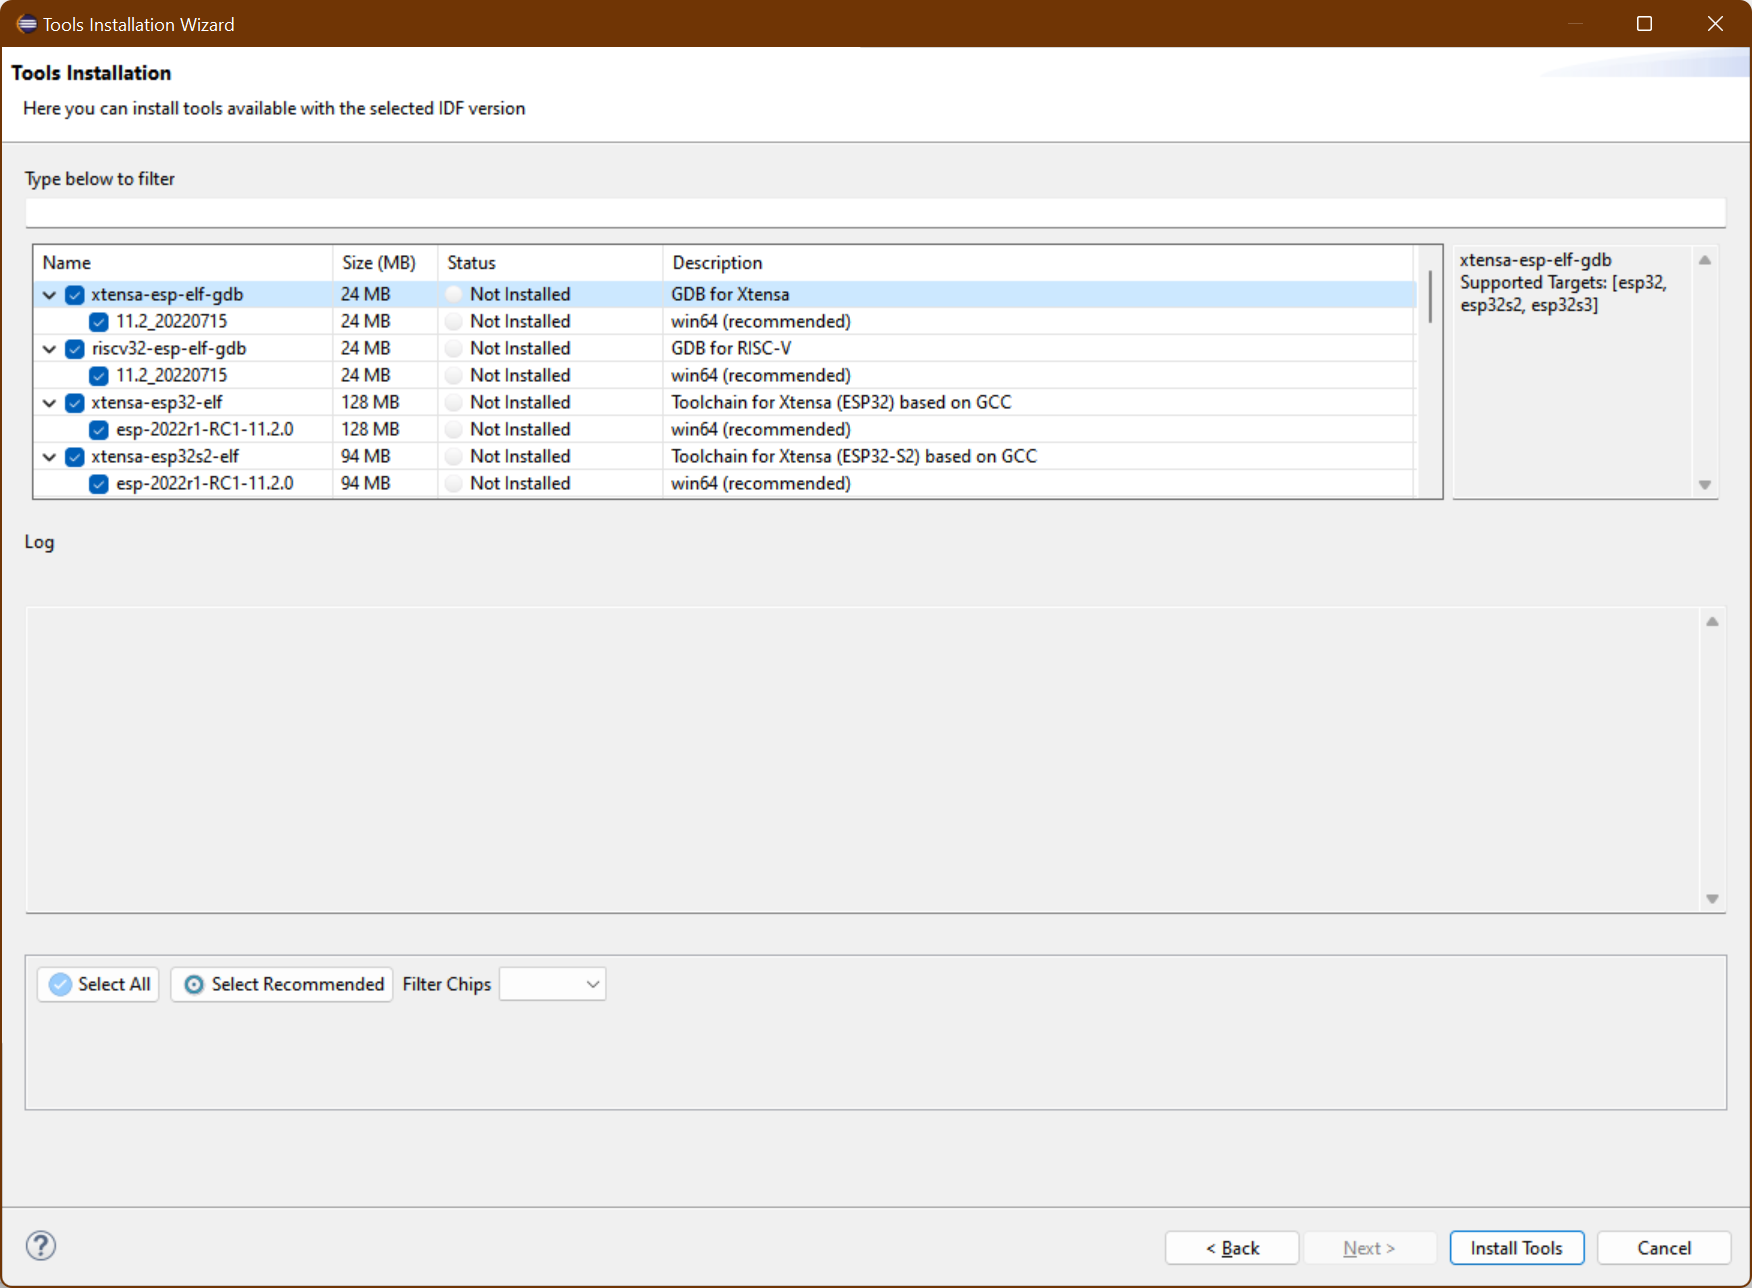Cancel the tools installation wizard
The image size is (1752, 1288).
[x=1664, y=1248]
